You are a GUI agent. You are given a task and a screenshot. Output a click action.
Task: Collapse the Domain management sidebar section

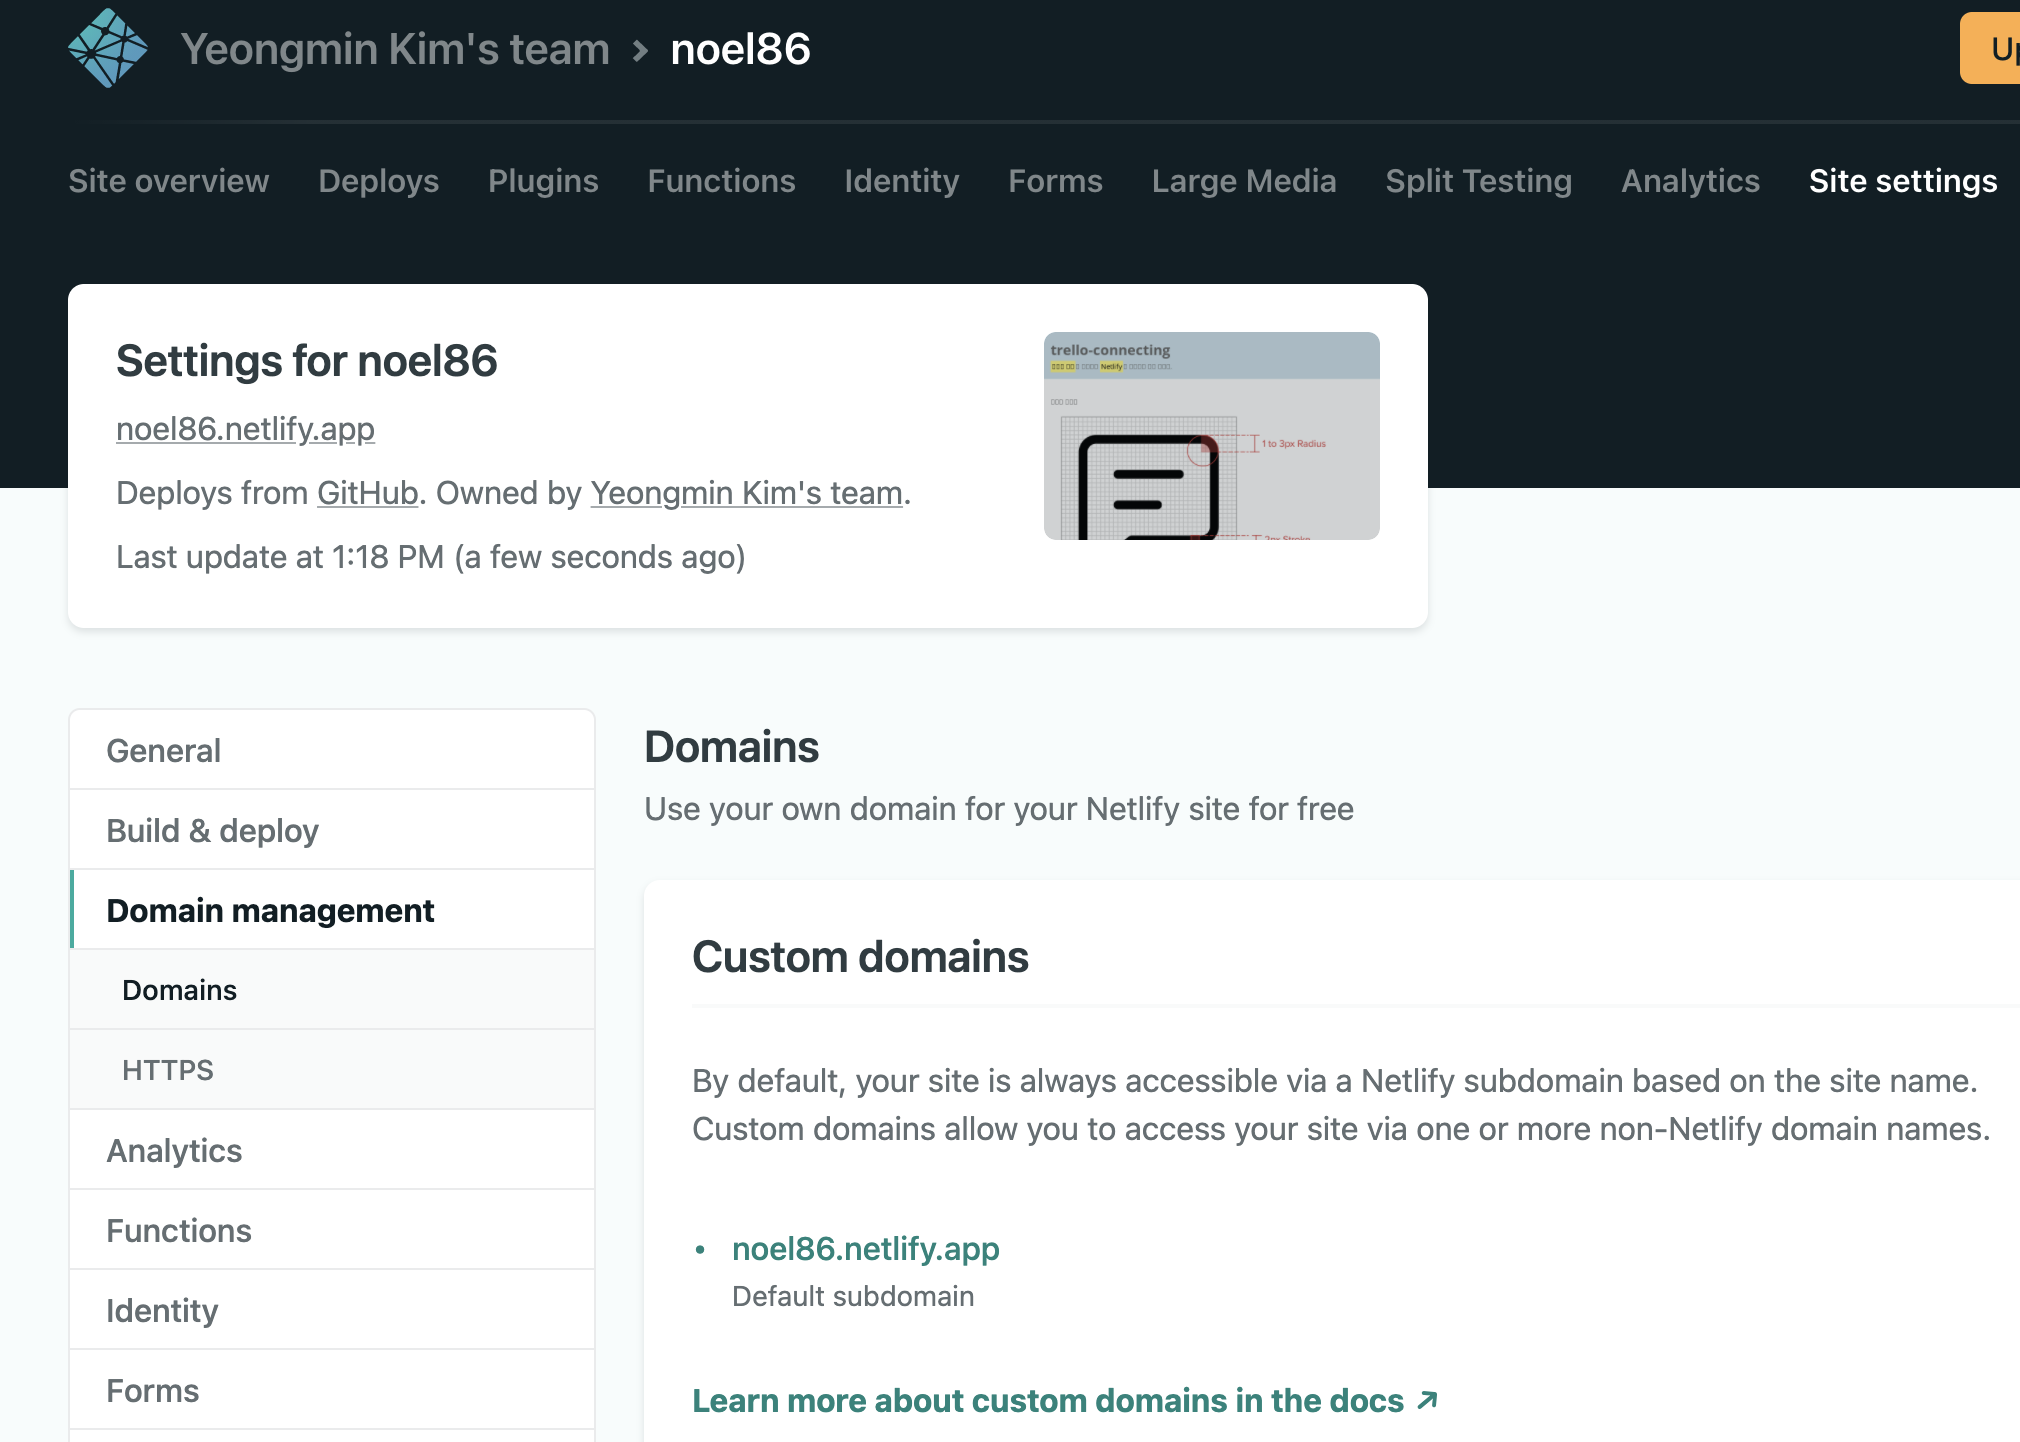270,911
